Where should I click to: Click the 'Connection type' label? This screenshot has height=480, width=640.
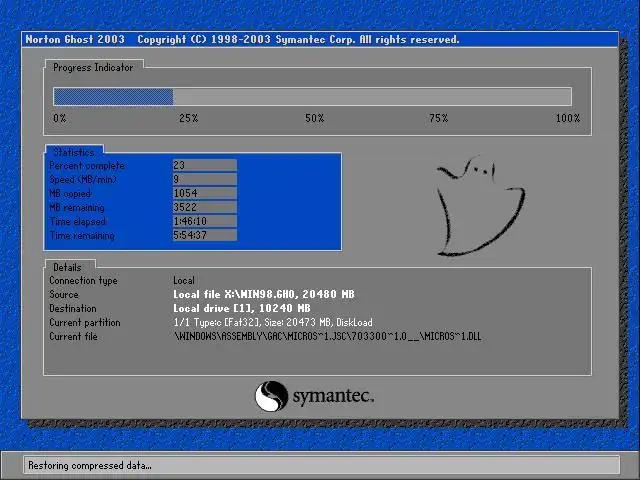tap(83, 280)
